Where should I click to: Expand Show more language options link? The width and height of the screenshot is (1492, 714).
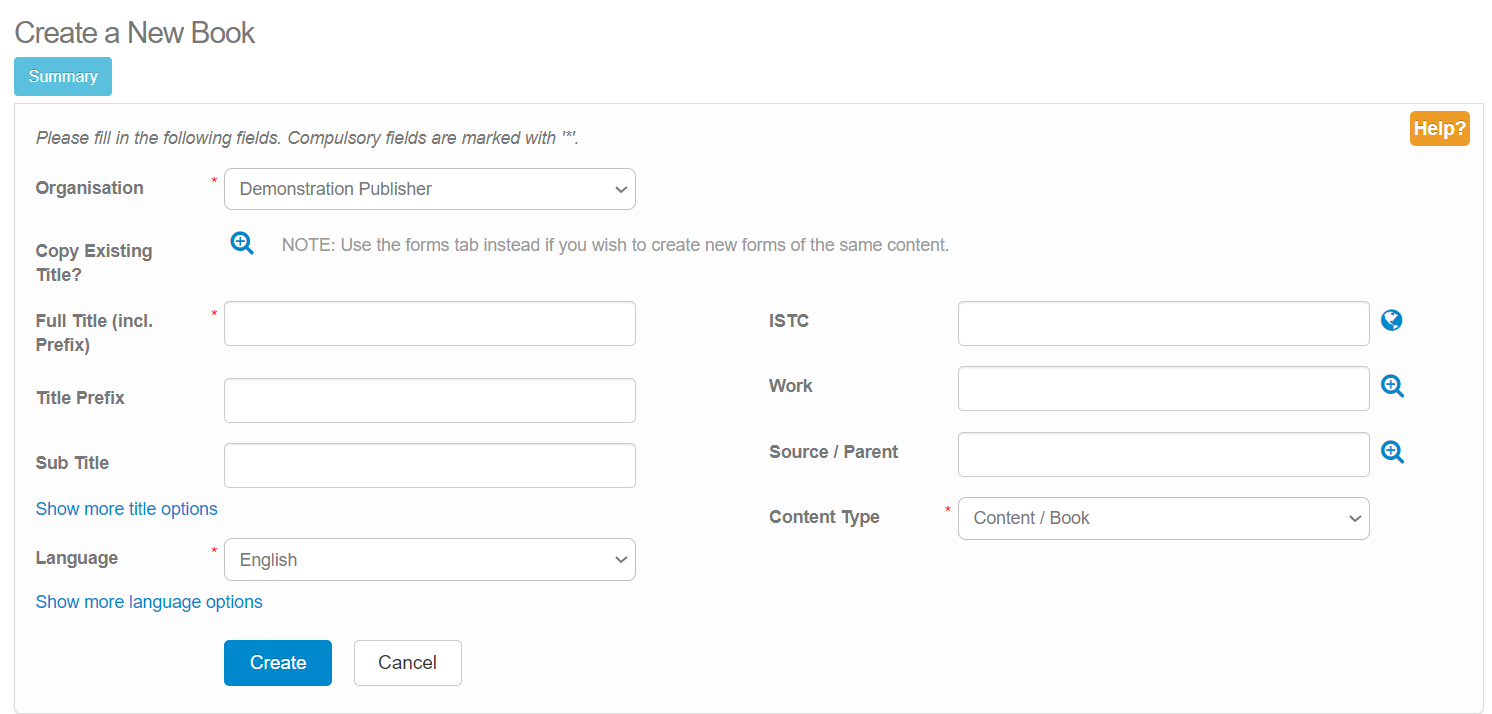(149, 602)
